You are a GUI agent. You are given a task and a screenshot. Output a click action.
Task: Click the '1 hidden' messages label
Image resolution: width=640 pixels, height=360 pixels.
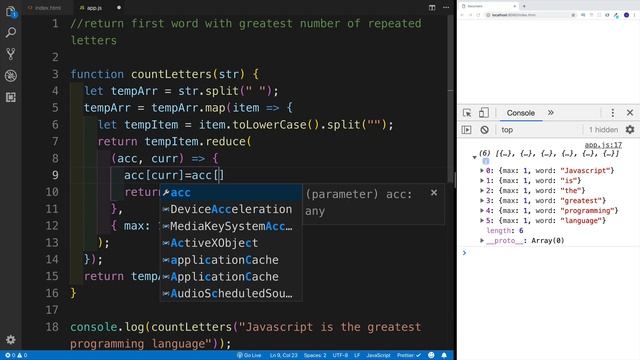603,130
